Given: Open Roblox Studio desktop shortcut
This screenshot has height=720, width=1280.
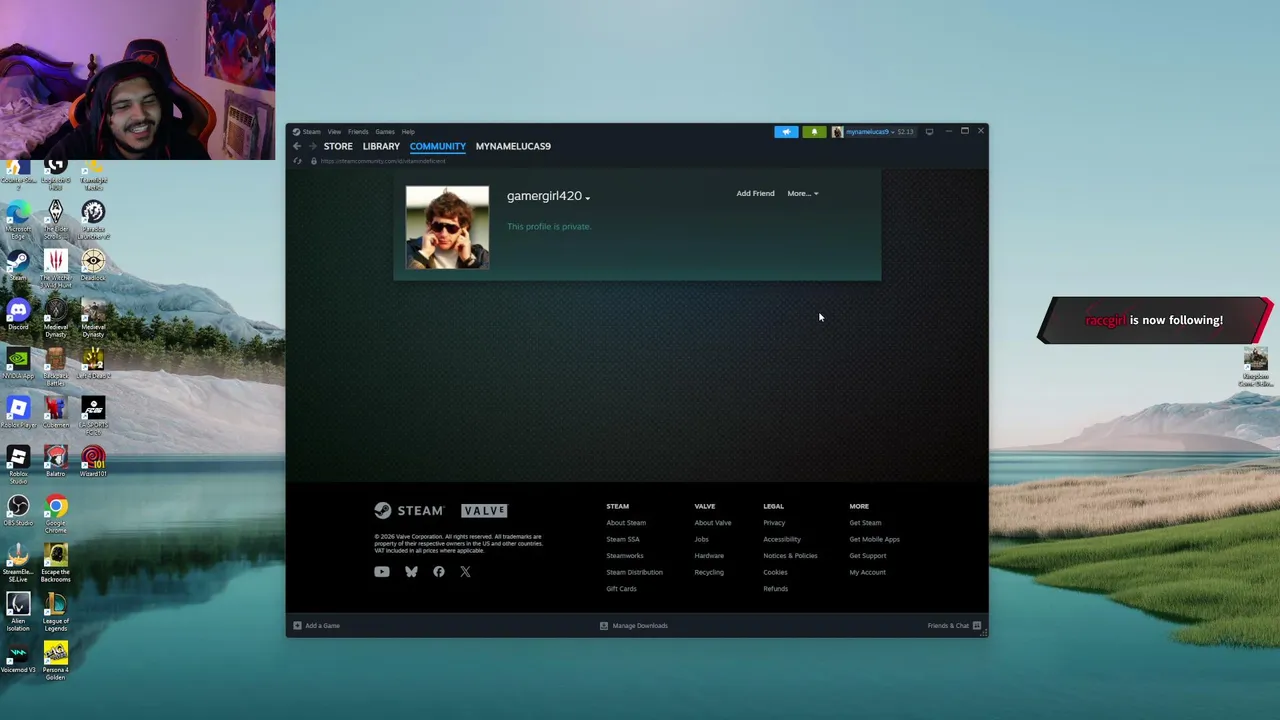Looking at the screenshot, I should point(18,465).
